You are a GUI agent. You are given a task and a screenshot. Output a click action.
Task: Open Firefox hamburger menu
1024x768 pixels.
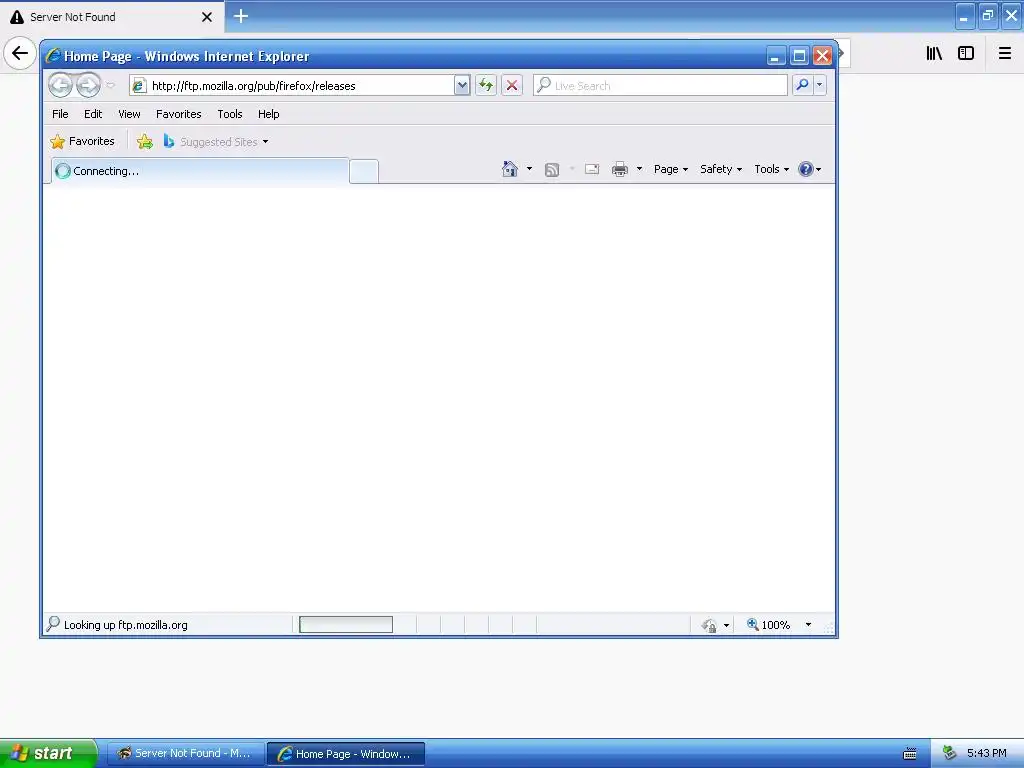(1005, 53)
